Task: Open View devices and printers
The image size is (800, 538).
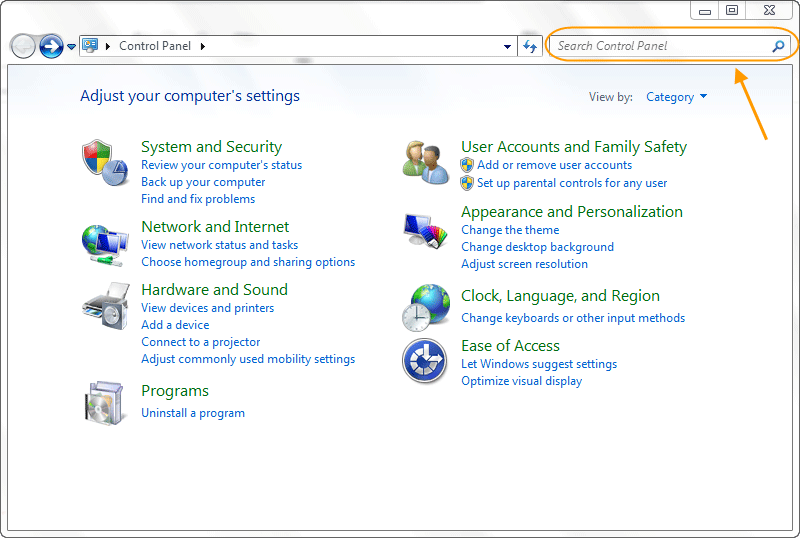Action: (x=208, y=308)
